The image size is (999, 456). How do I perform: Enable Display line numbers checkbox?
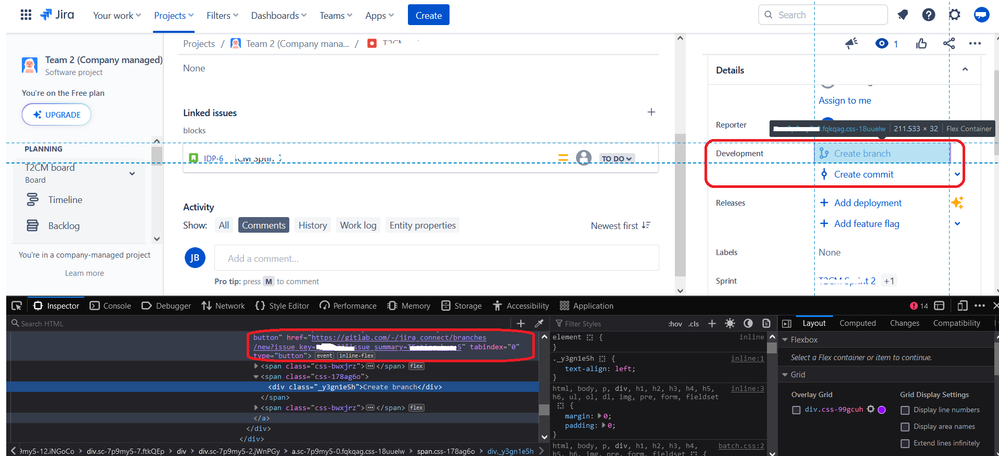click(x=905, y=410)
